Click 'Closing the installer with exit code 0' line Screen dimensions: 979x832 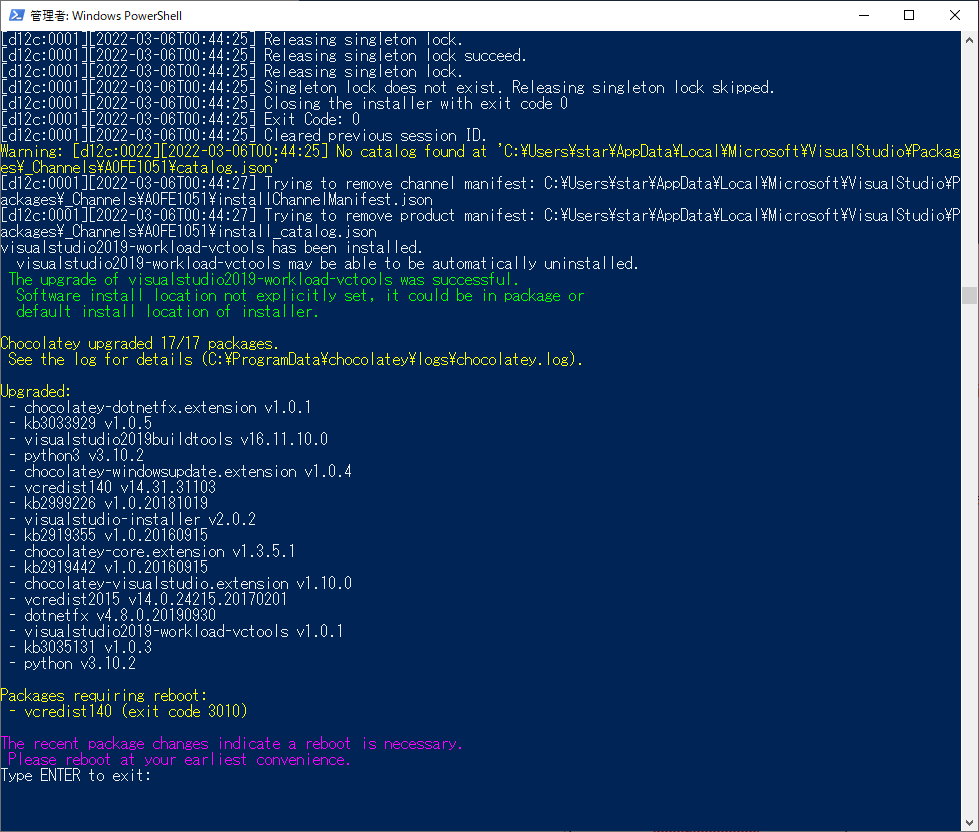[284, 104]
